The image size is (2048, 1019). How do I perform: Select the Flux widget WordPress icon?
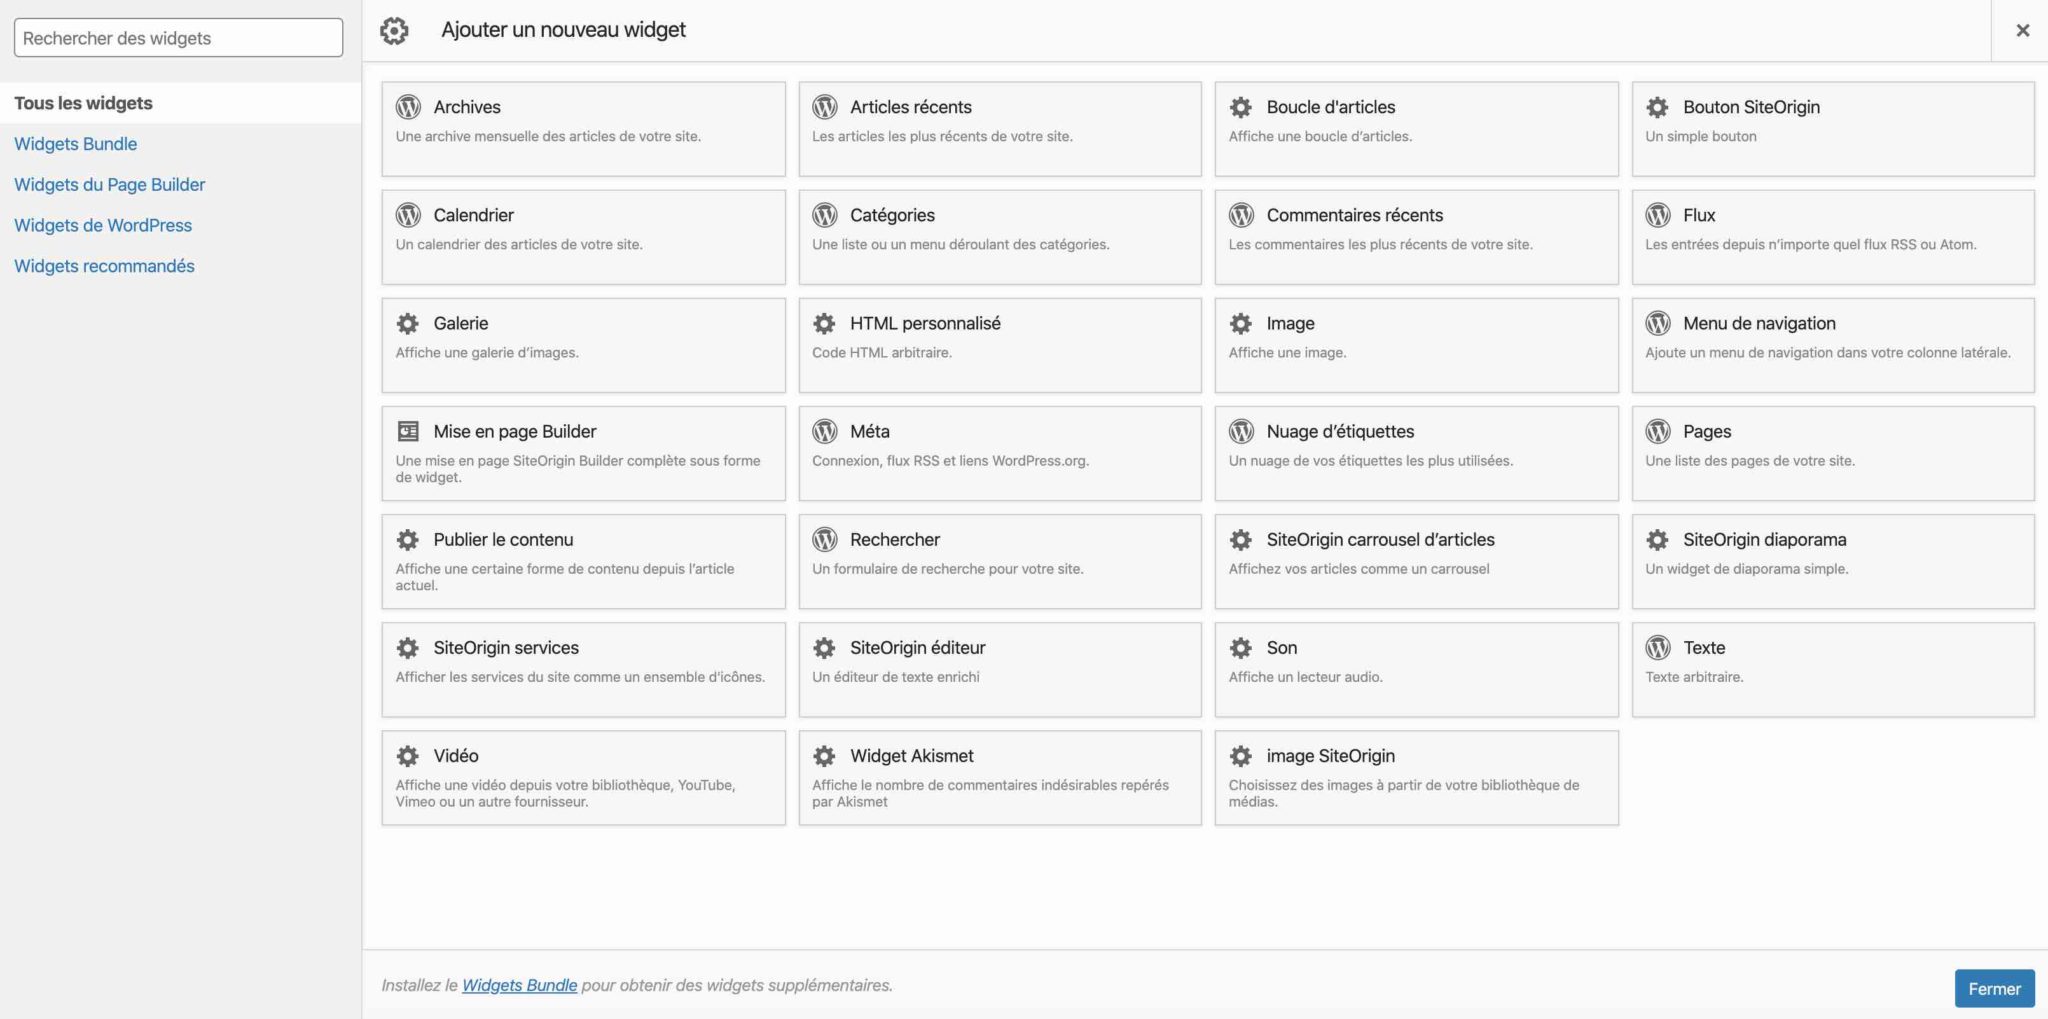pos(1658,214)
